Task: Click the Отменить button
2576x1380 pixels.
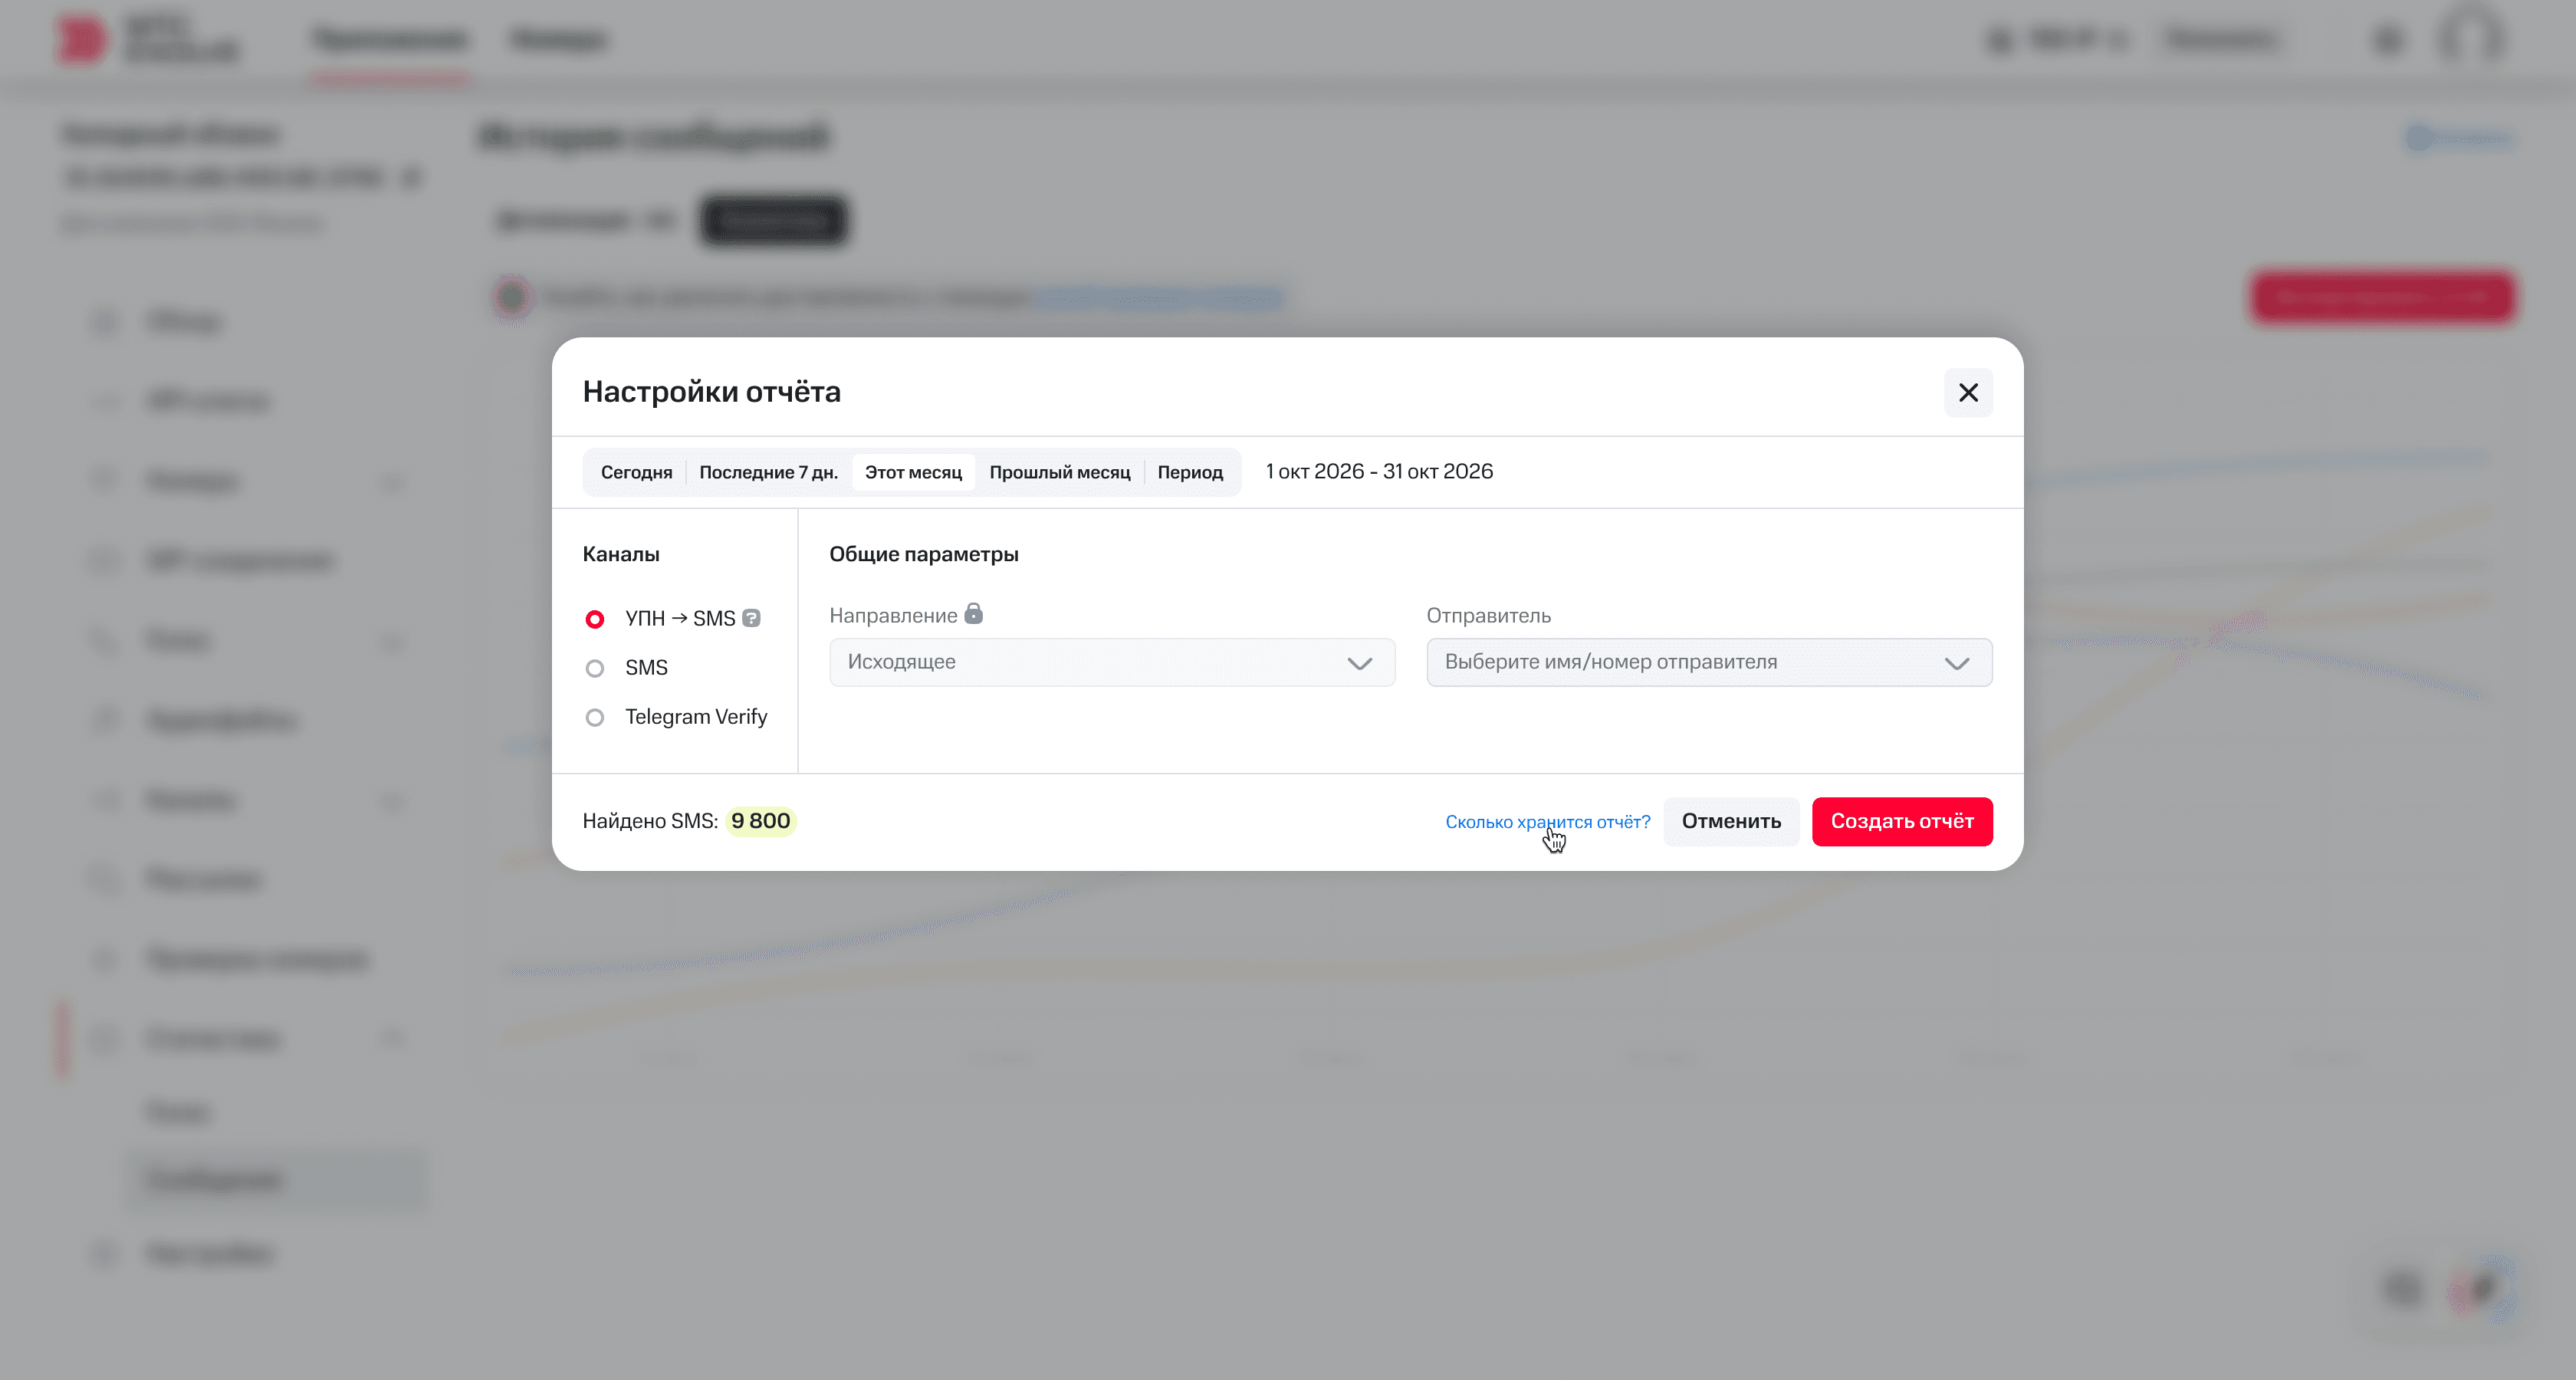Action: point(1731,821)
